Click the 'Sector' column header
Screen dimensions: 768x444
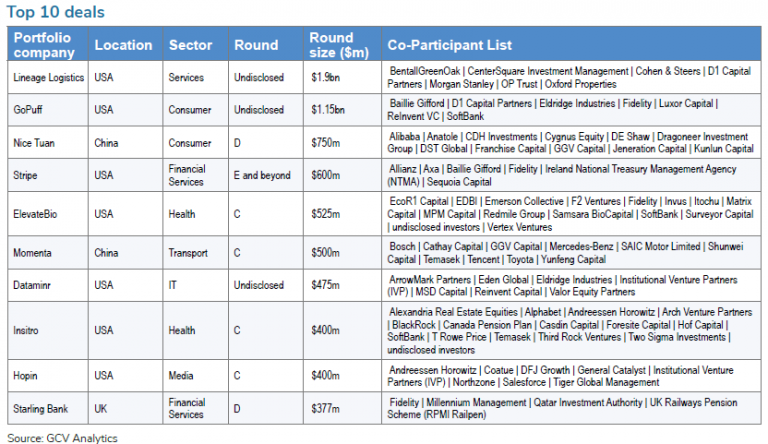(x=190, y=45)
